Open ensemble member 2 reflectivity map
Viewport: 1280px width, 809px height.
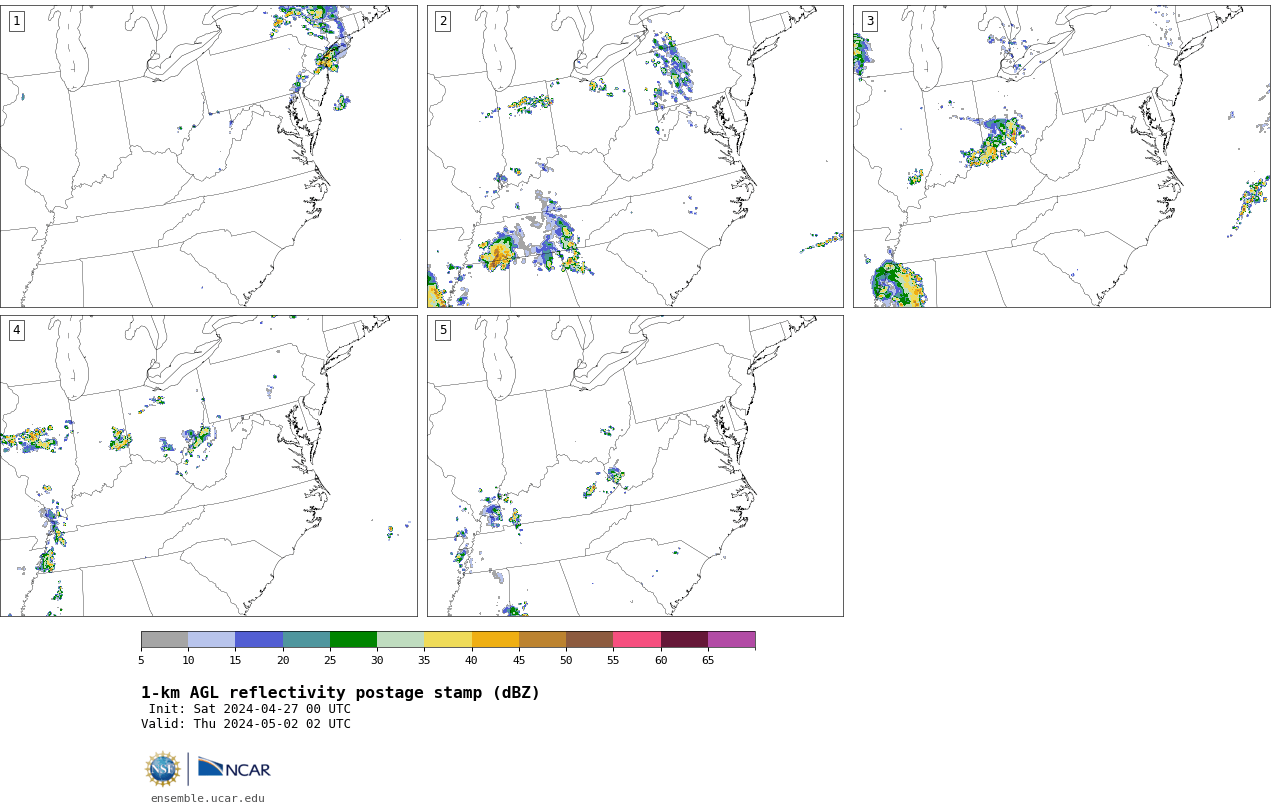[x=635, y=156]
